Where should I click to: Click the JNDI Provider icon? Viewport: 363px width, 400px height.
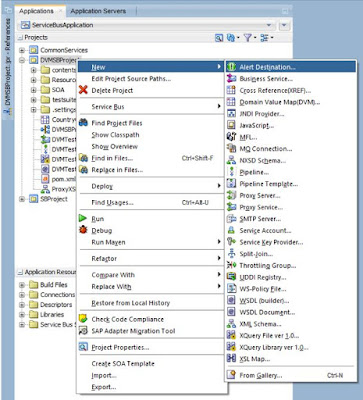click(231, 114)
